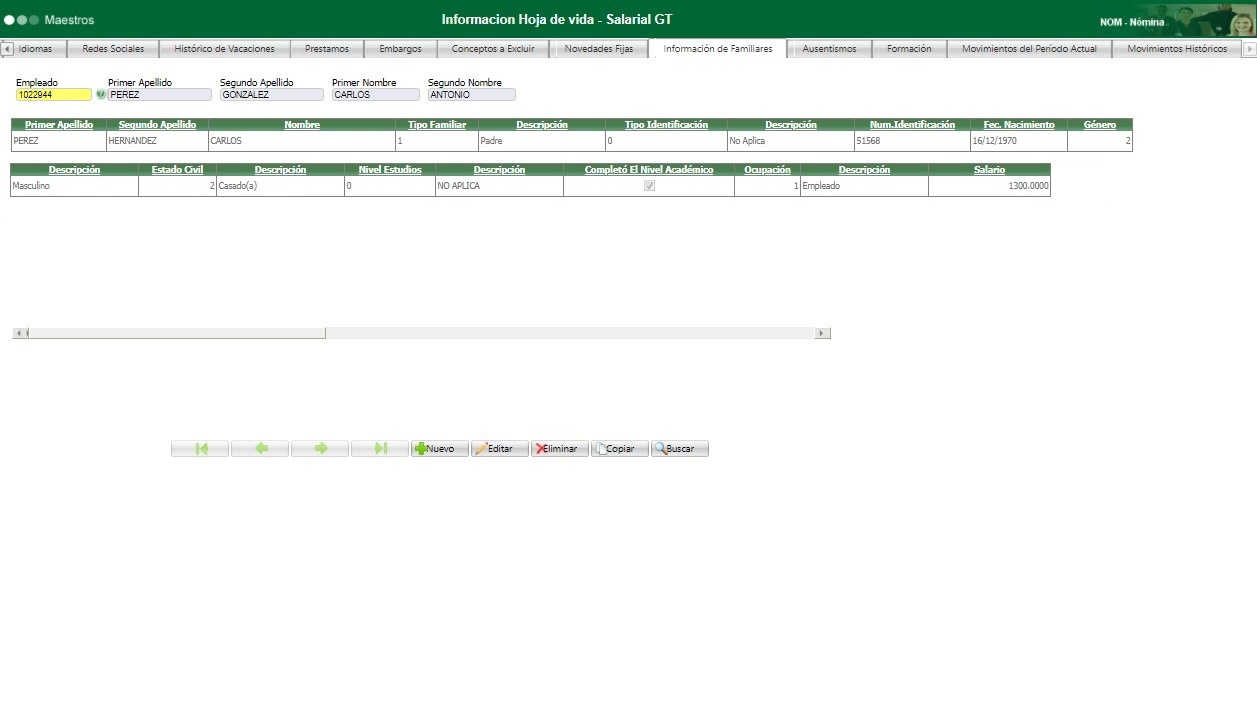Open the Embargos tab
The width and height of the screenshot is (1257, 704).
tap(400, 48)
